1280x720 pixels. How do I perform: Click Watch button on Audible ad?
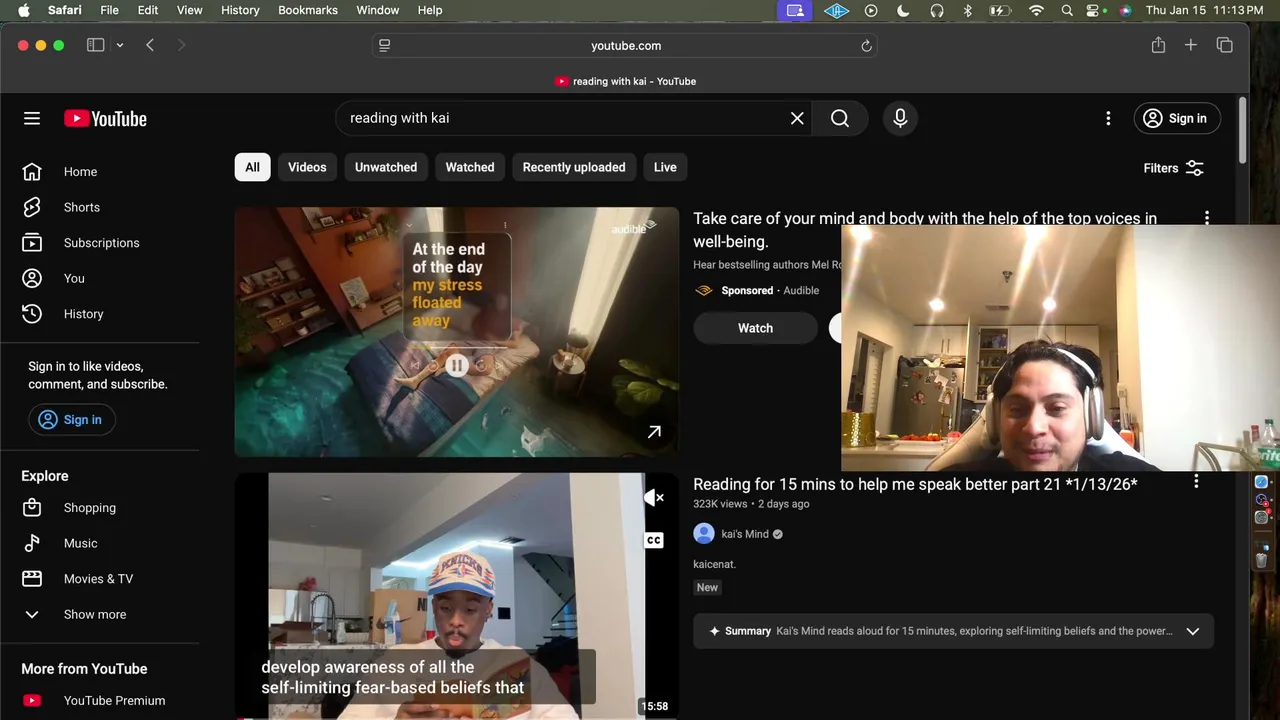(x=755, y=328)
